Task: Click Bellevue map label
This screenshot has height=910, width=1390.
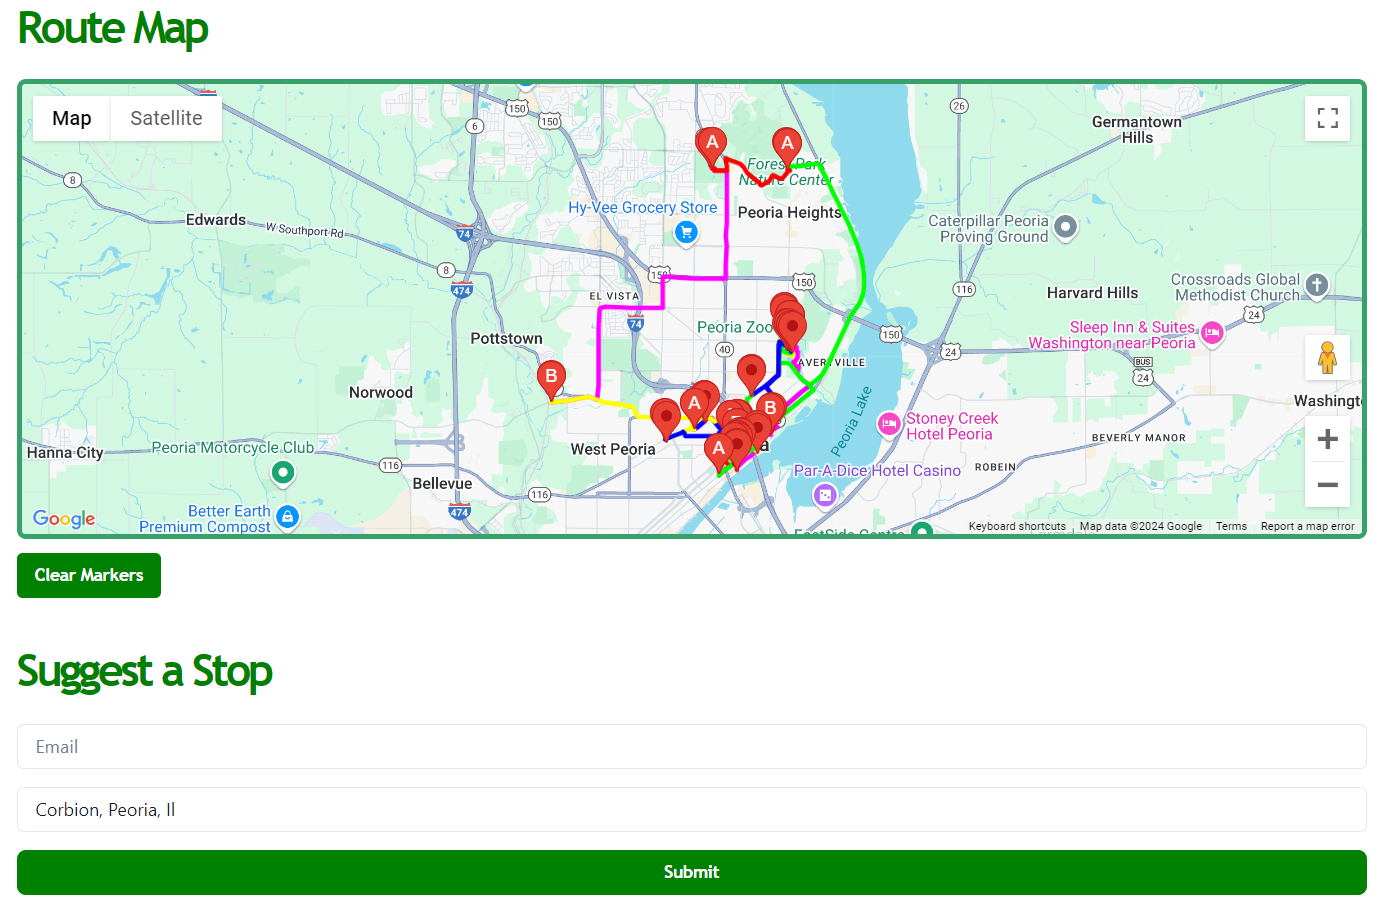Action: click(x=442, y=483)
